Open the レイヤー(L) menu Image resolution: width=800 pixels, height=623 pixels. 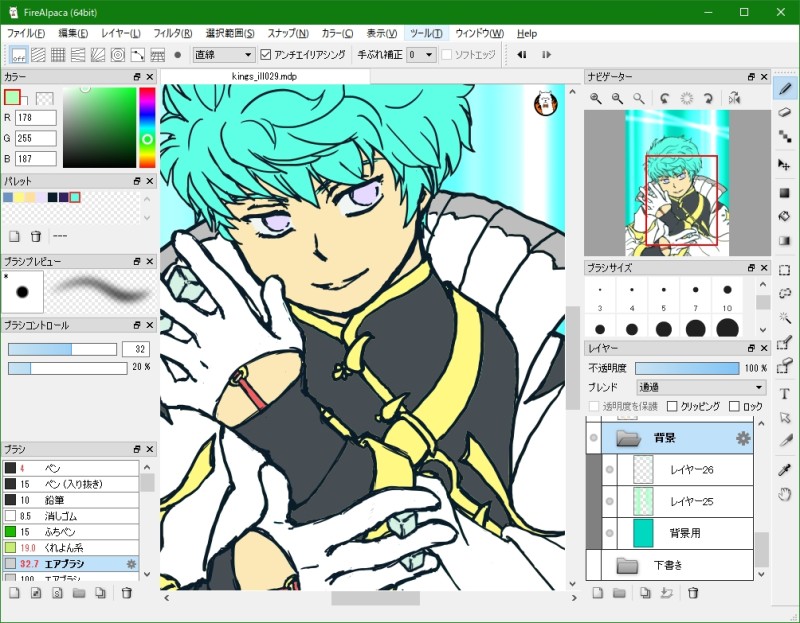120,33
